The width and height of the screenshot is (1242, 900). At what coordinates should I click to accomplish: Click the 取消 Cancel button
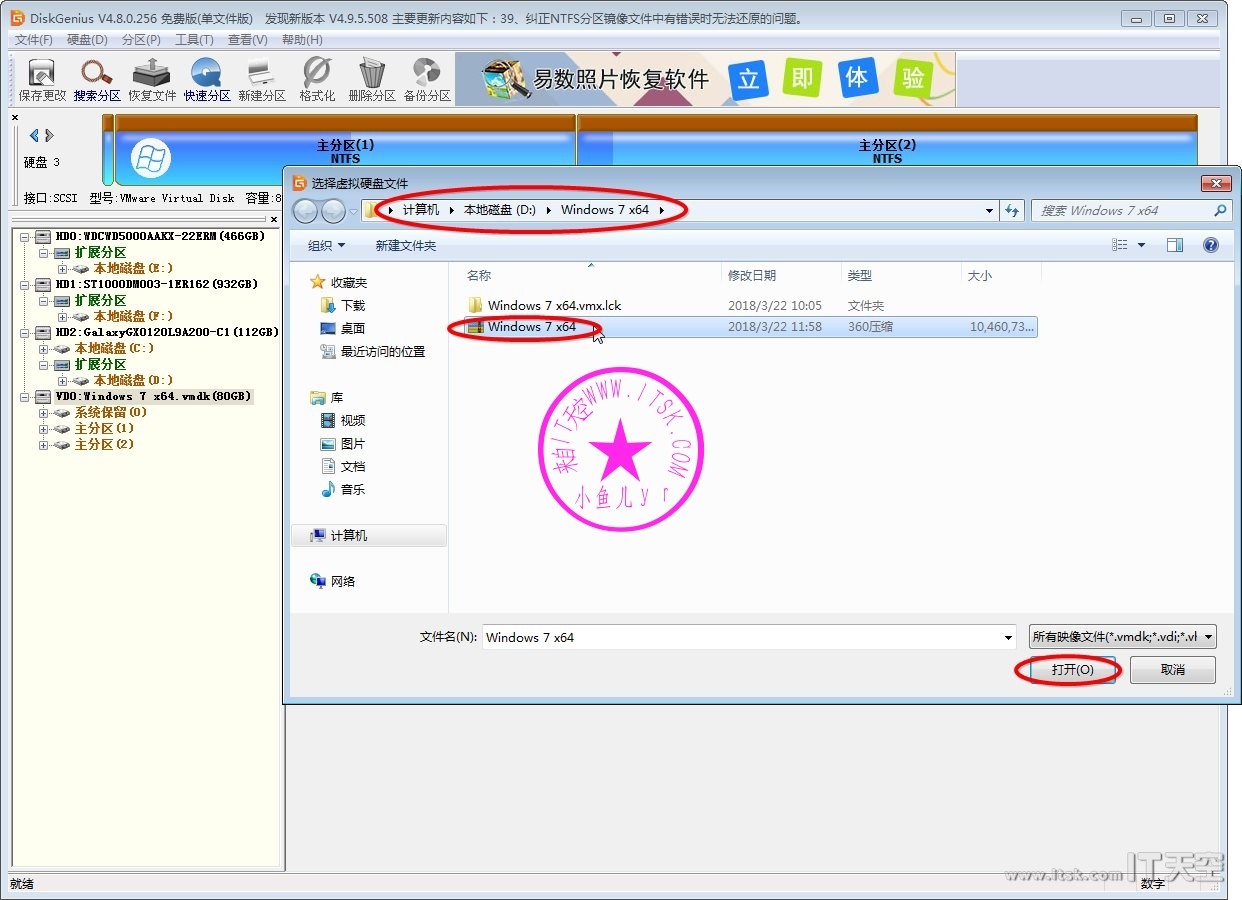[1172, 669]
